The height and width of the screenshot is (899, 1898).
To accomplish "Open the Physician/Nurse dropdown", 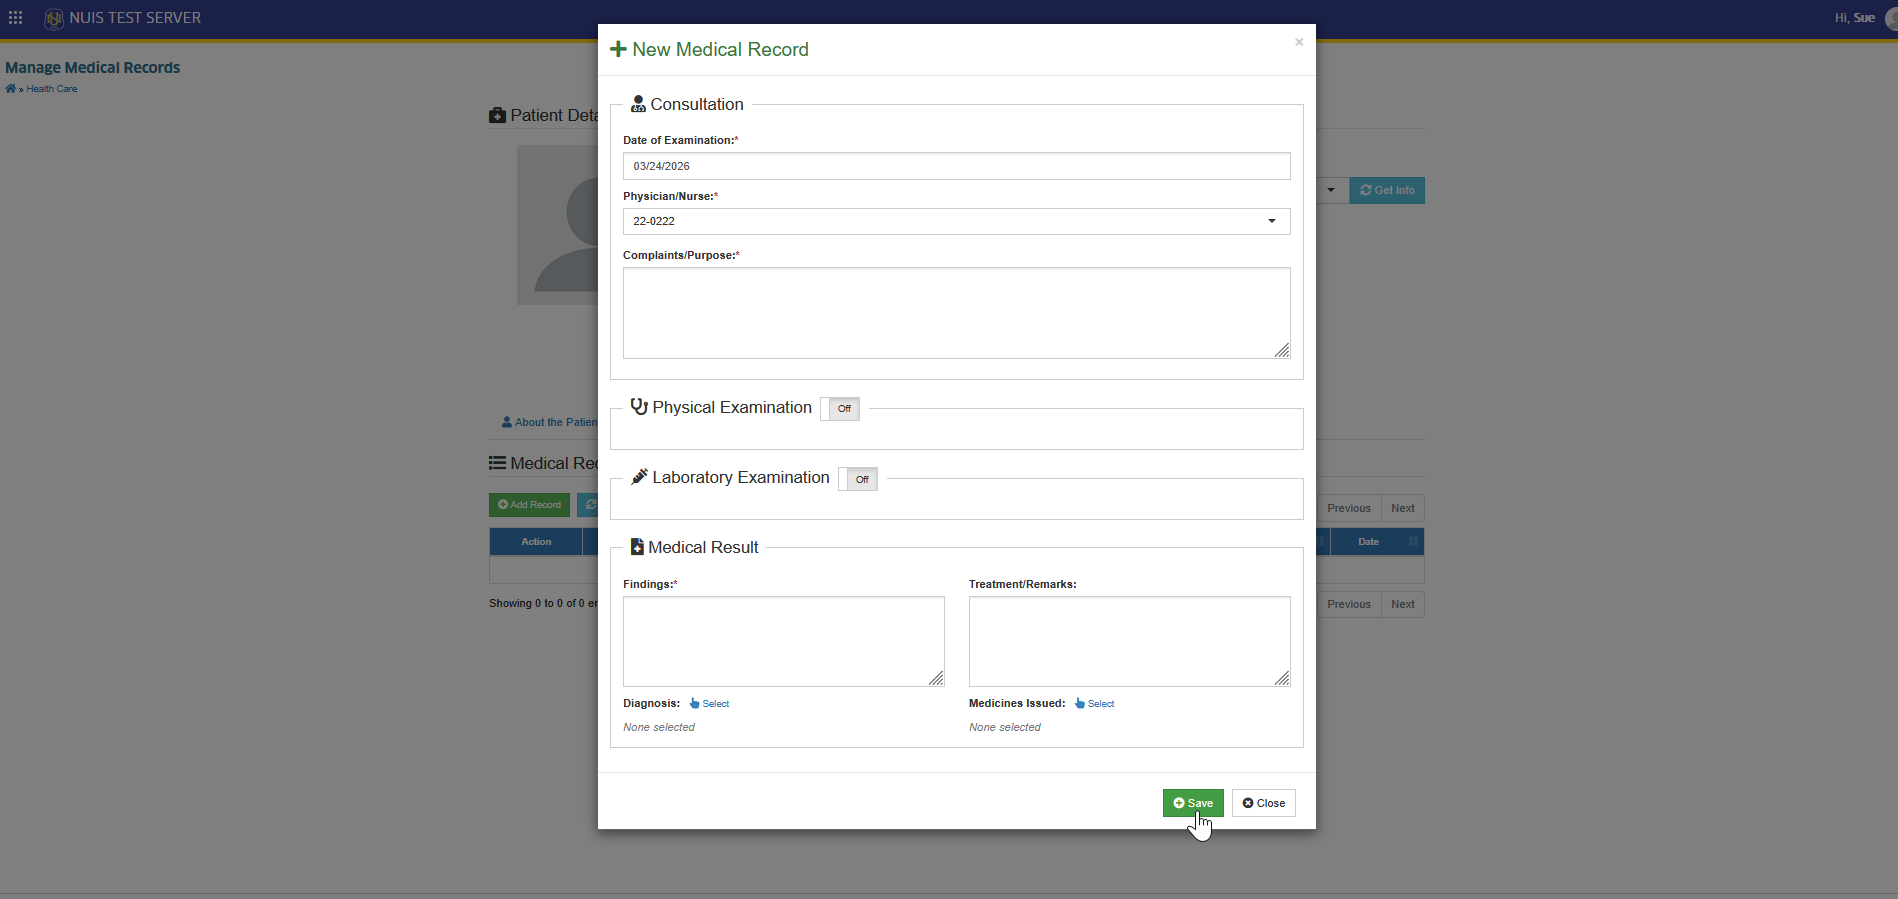I will pyautogui.click(x=956, y=221).
